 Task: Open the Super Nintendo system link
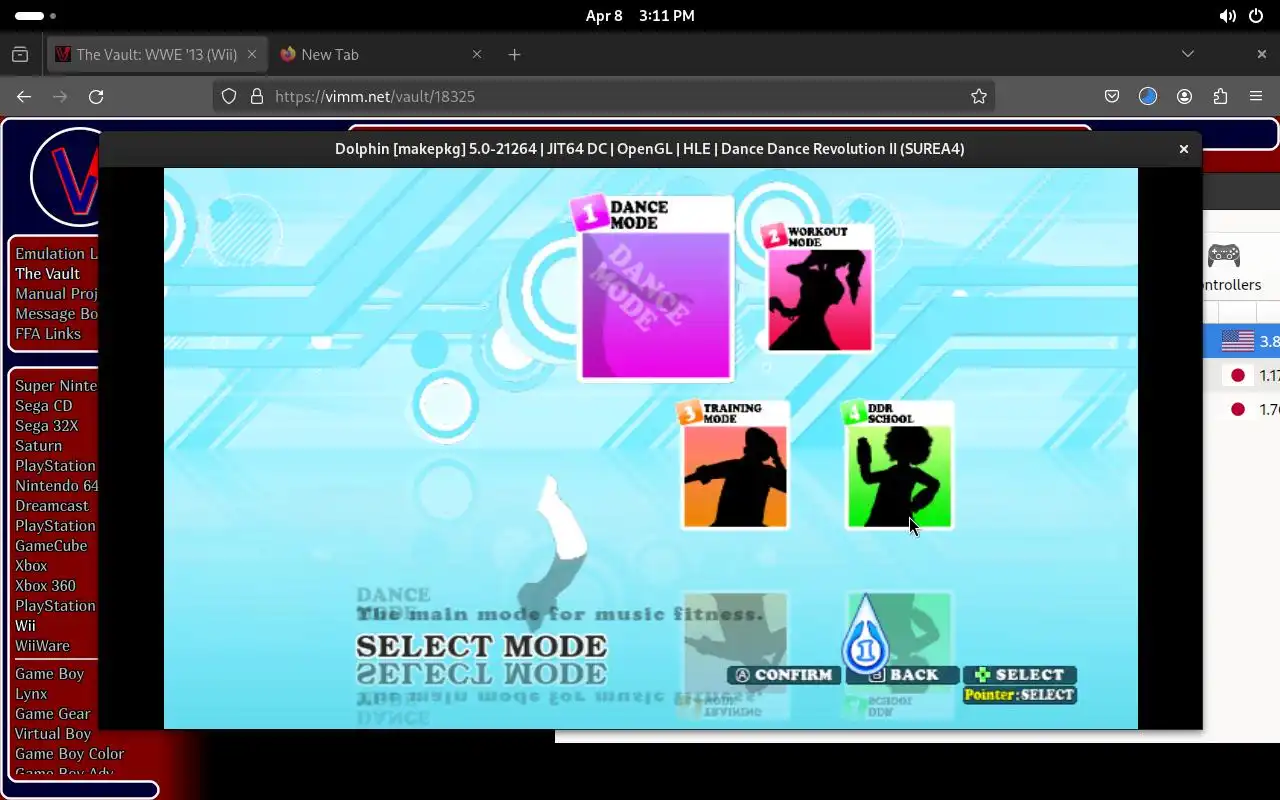[x=56, y=385]
